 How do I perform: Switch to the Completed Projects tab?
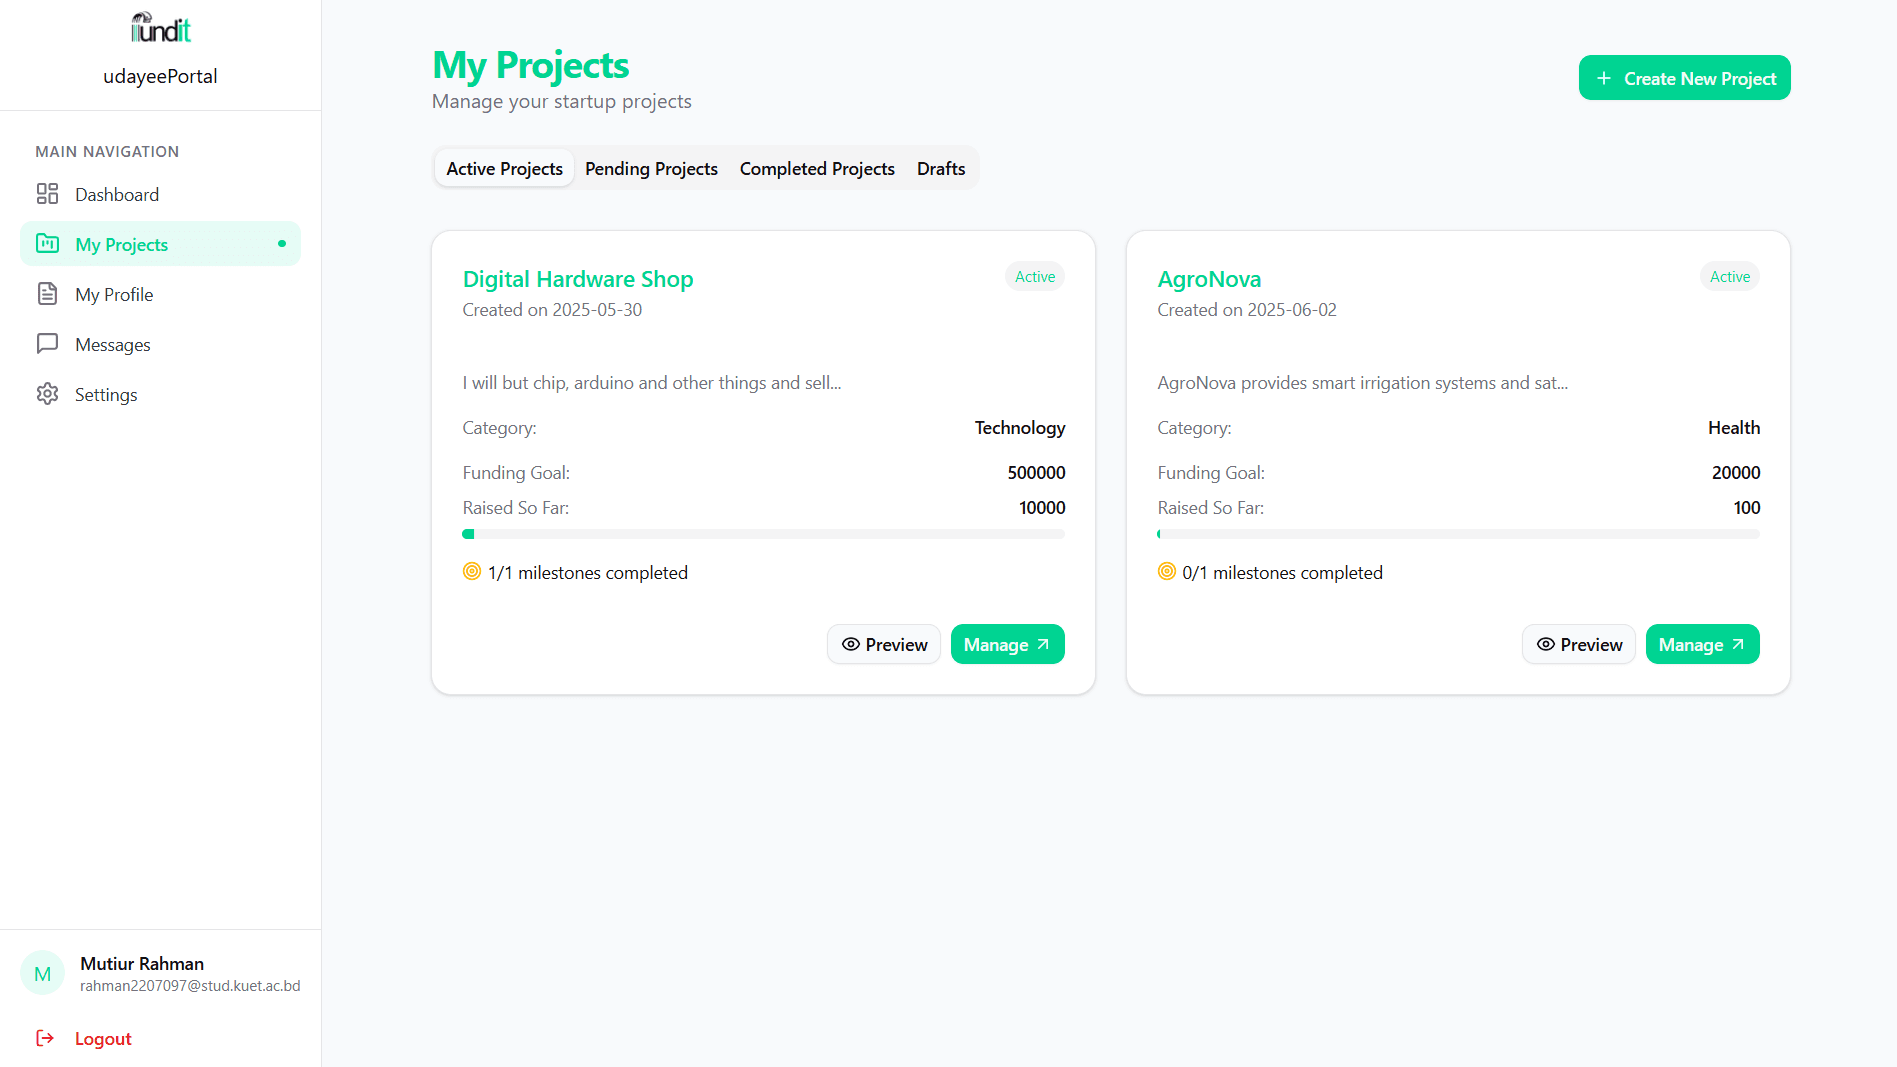tap(817, 169)
